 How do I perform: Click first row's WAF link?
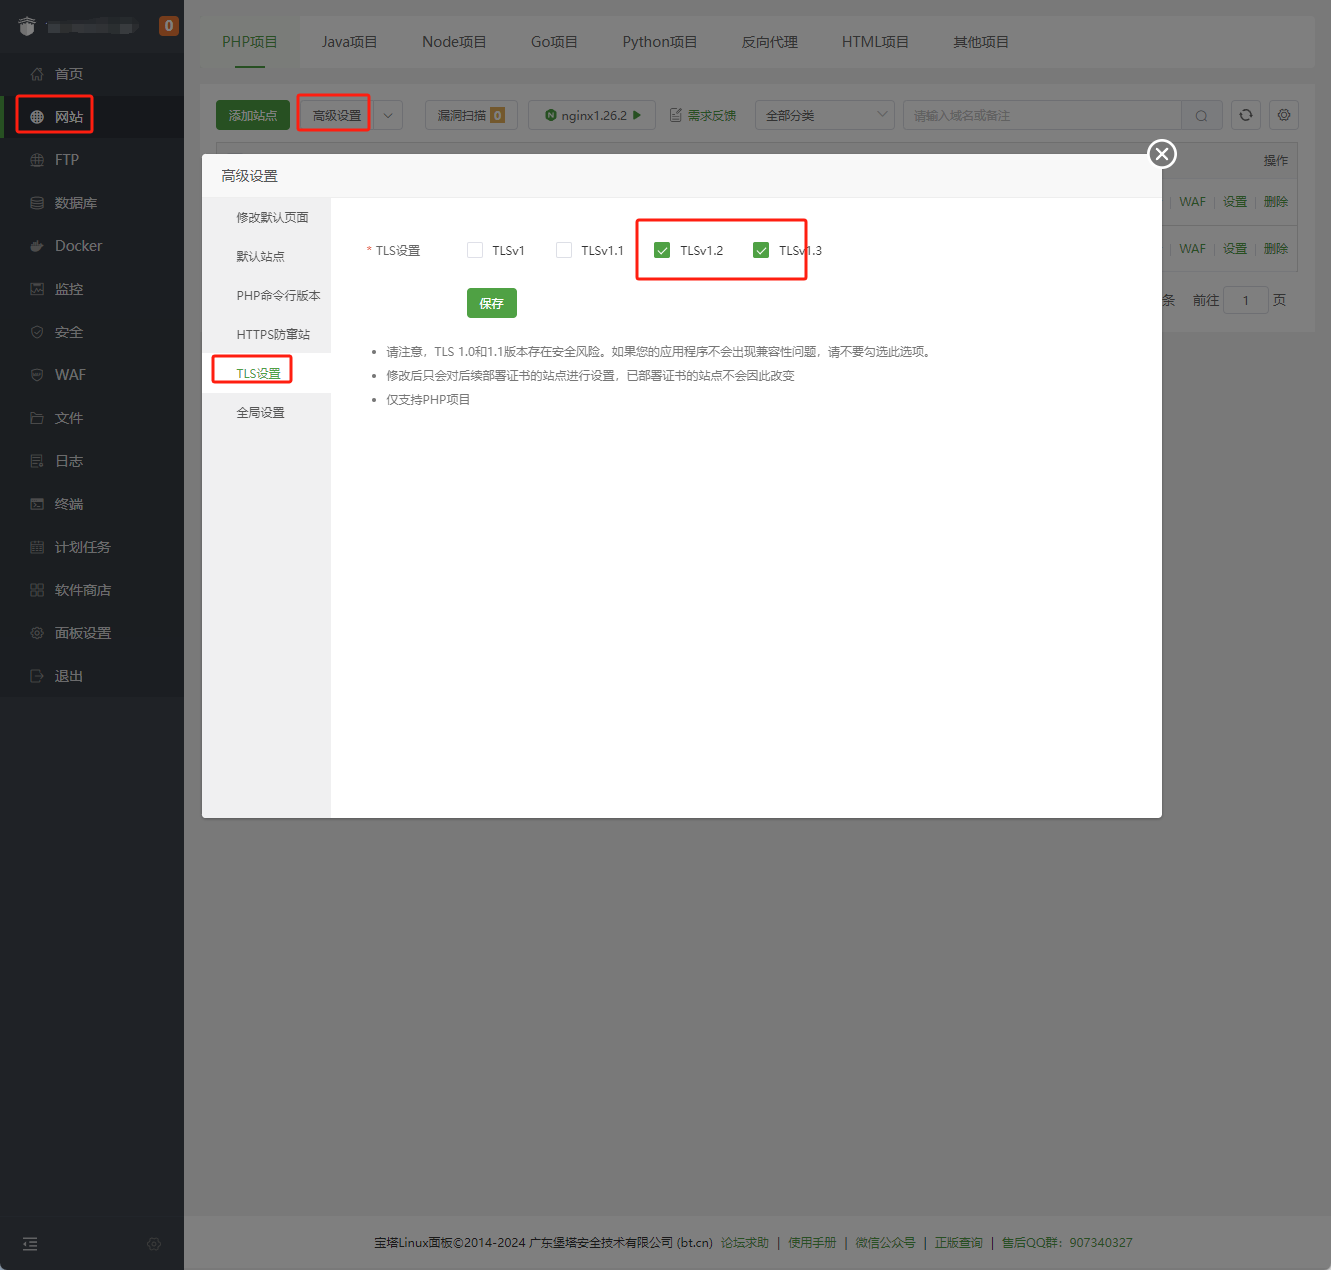coord(1192,202)
